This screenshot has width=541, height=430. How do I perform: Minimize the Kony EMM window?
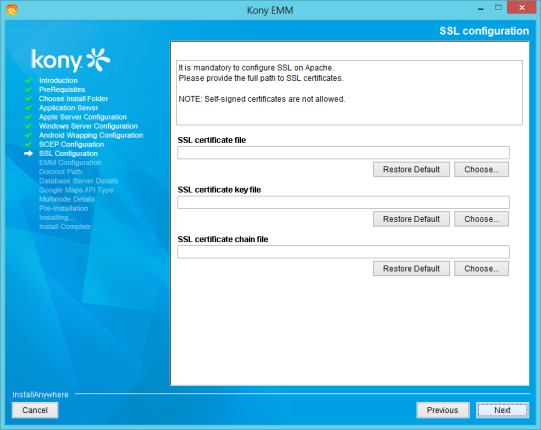481,8
